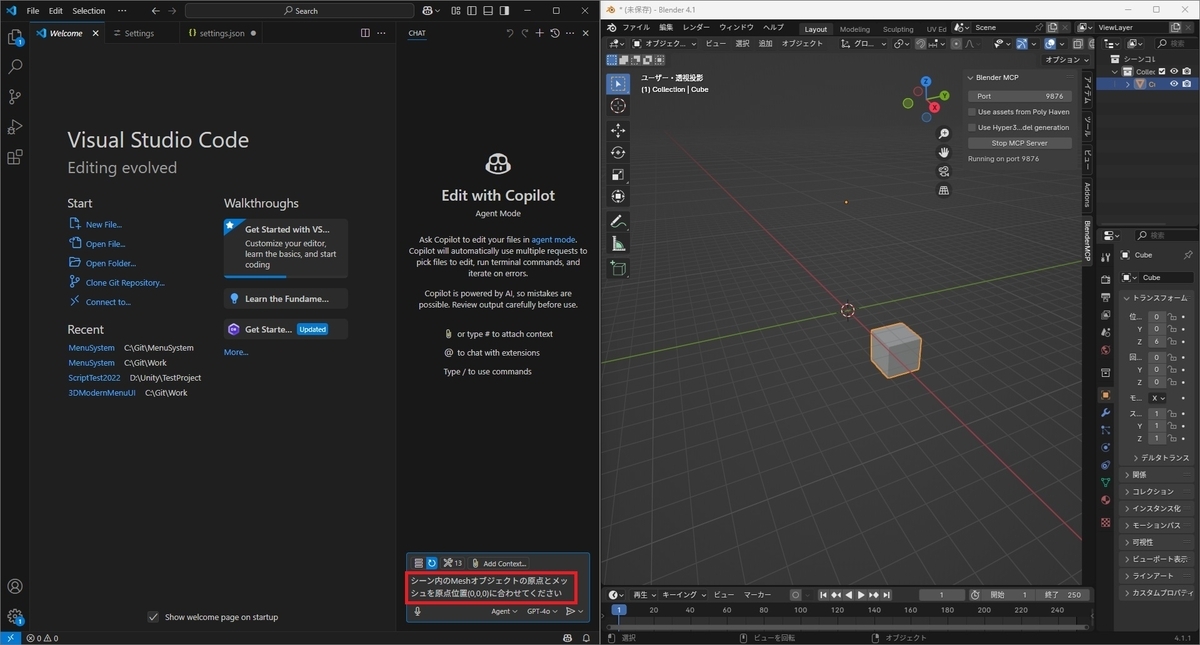Open the Modifiers wrench properties tab

(1105, 412)
